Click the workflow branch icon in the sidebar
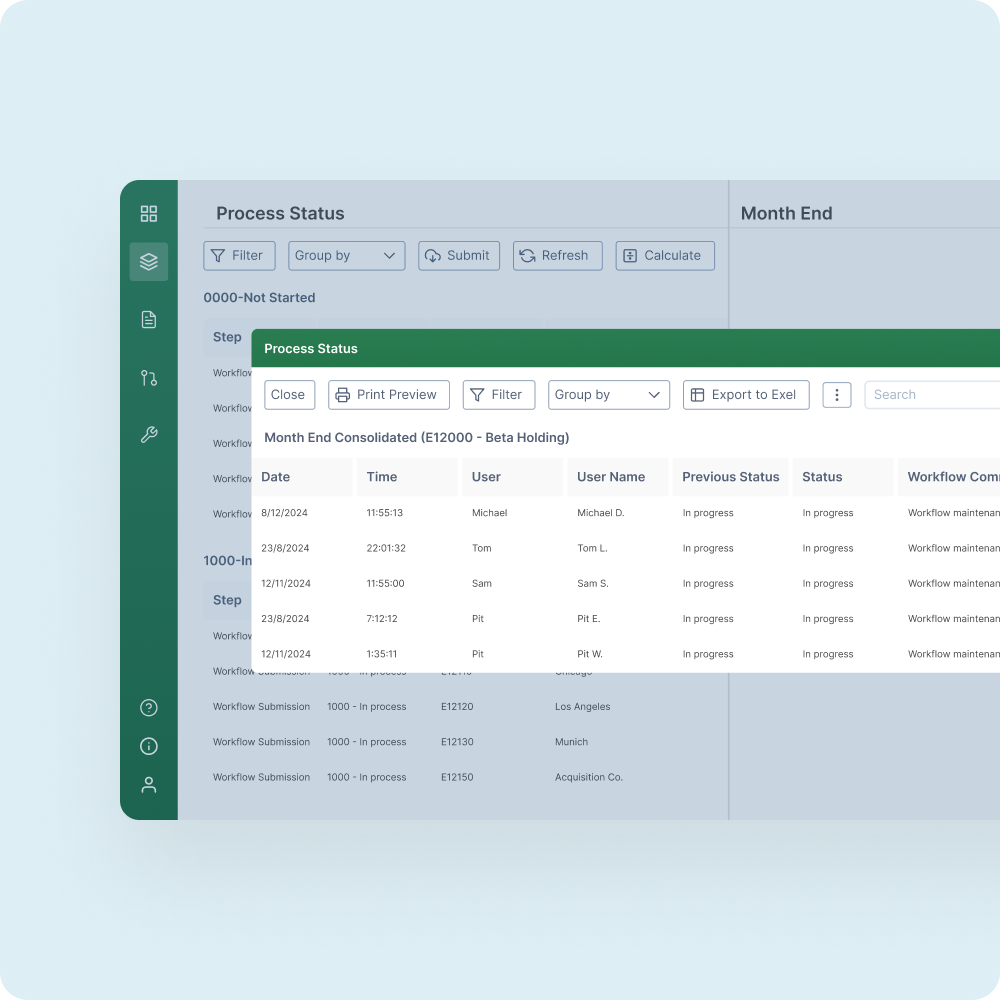The image size is (1000, 1000). point(148,378)
